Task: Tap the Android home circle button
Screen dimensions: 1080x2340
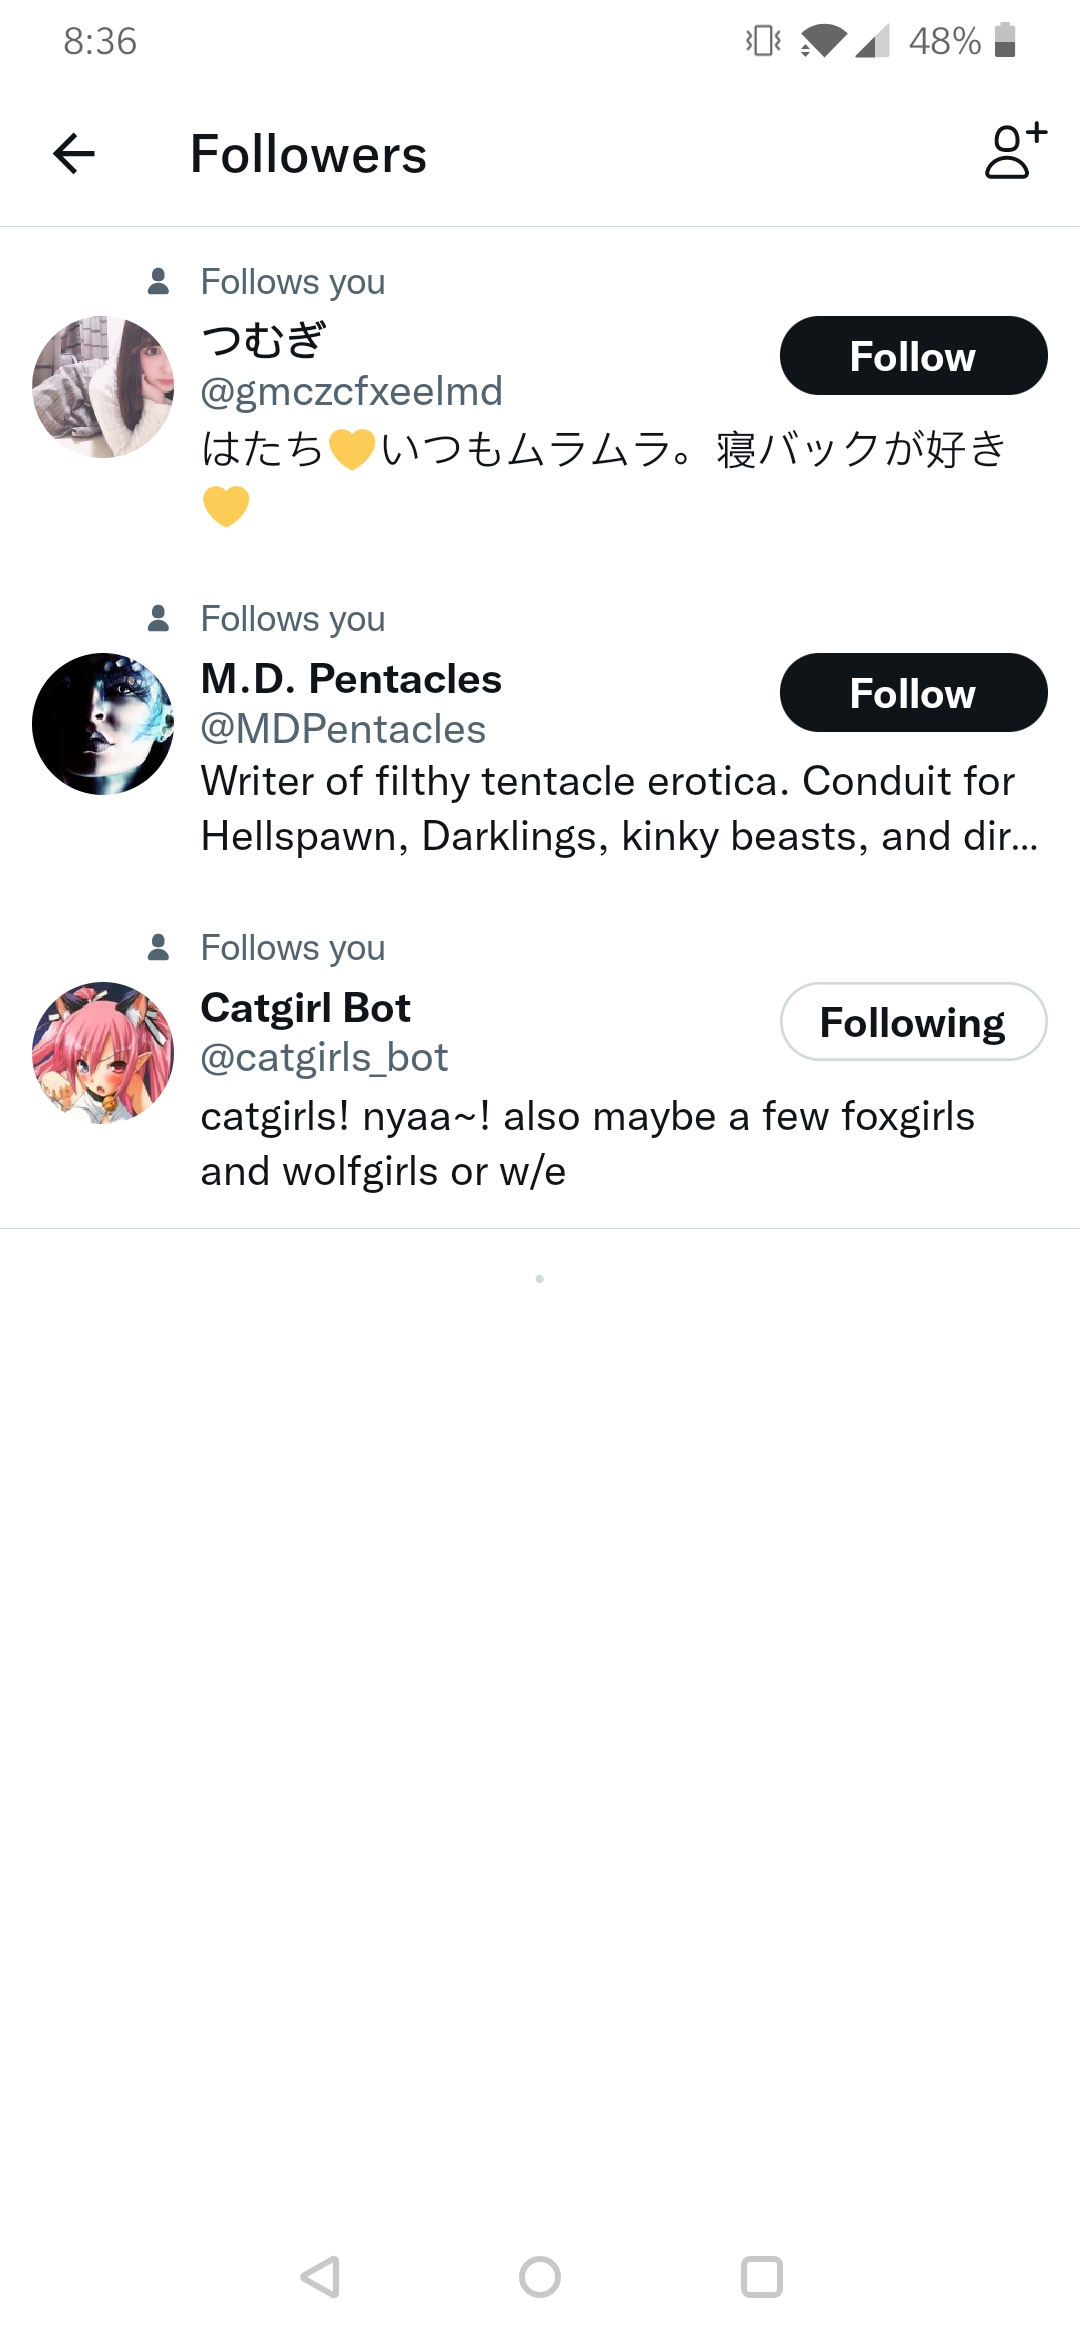Action: coord(540,2277)
